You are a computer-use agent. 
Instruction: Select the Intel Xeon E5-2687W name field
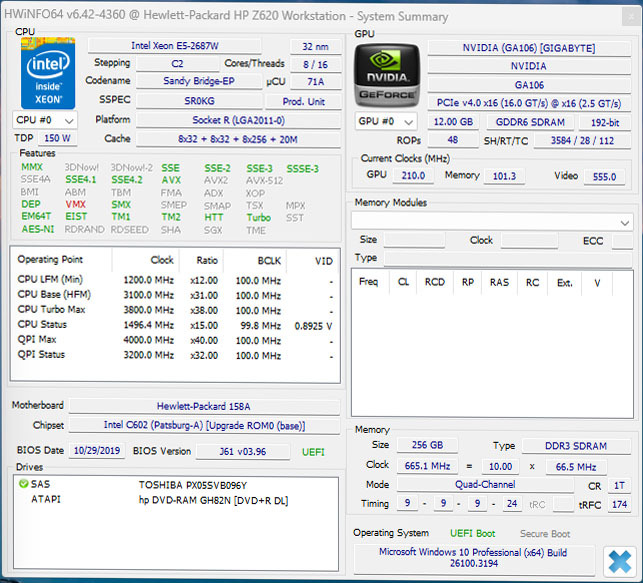[x=174, y=46]
